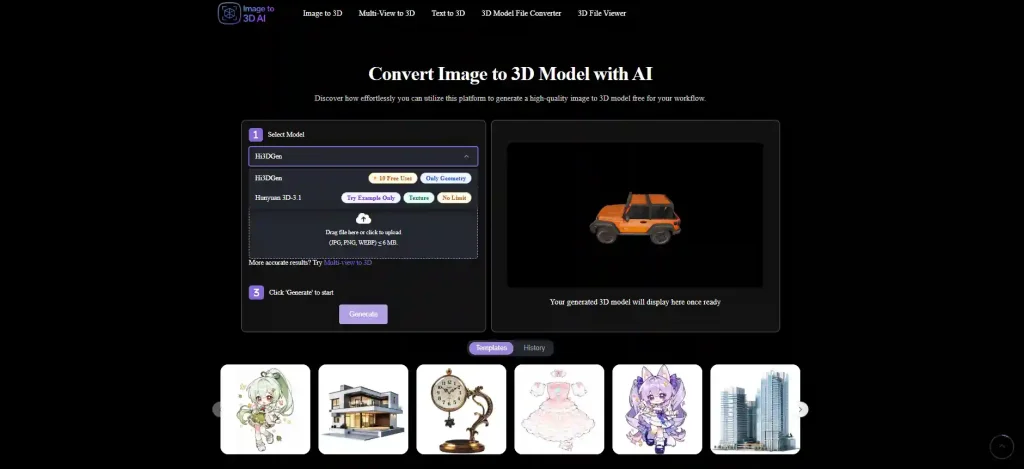This screenshot has width=1024, height=469.
Task: Click the previous templates arrow
Action: click(217, 410)
